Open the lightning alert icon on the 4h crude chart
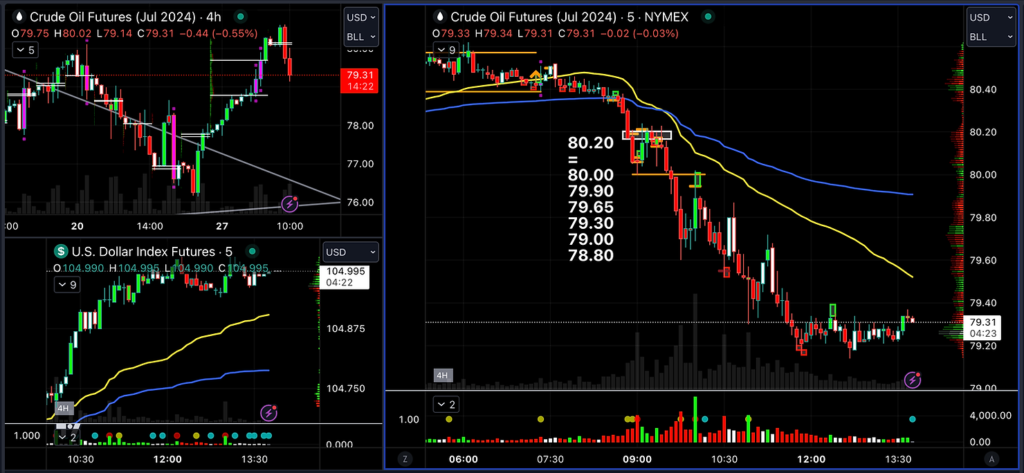Viewport: 1024px width, 473px height. (x=290, y=204)
